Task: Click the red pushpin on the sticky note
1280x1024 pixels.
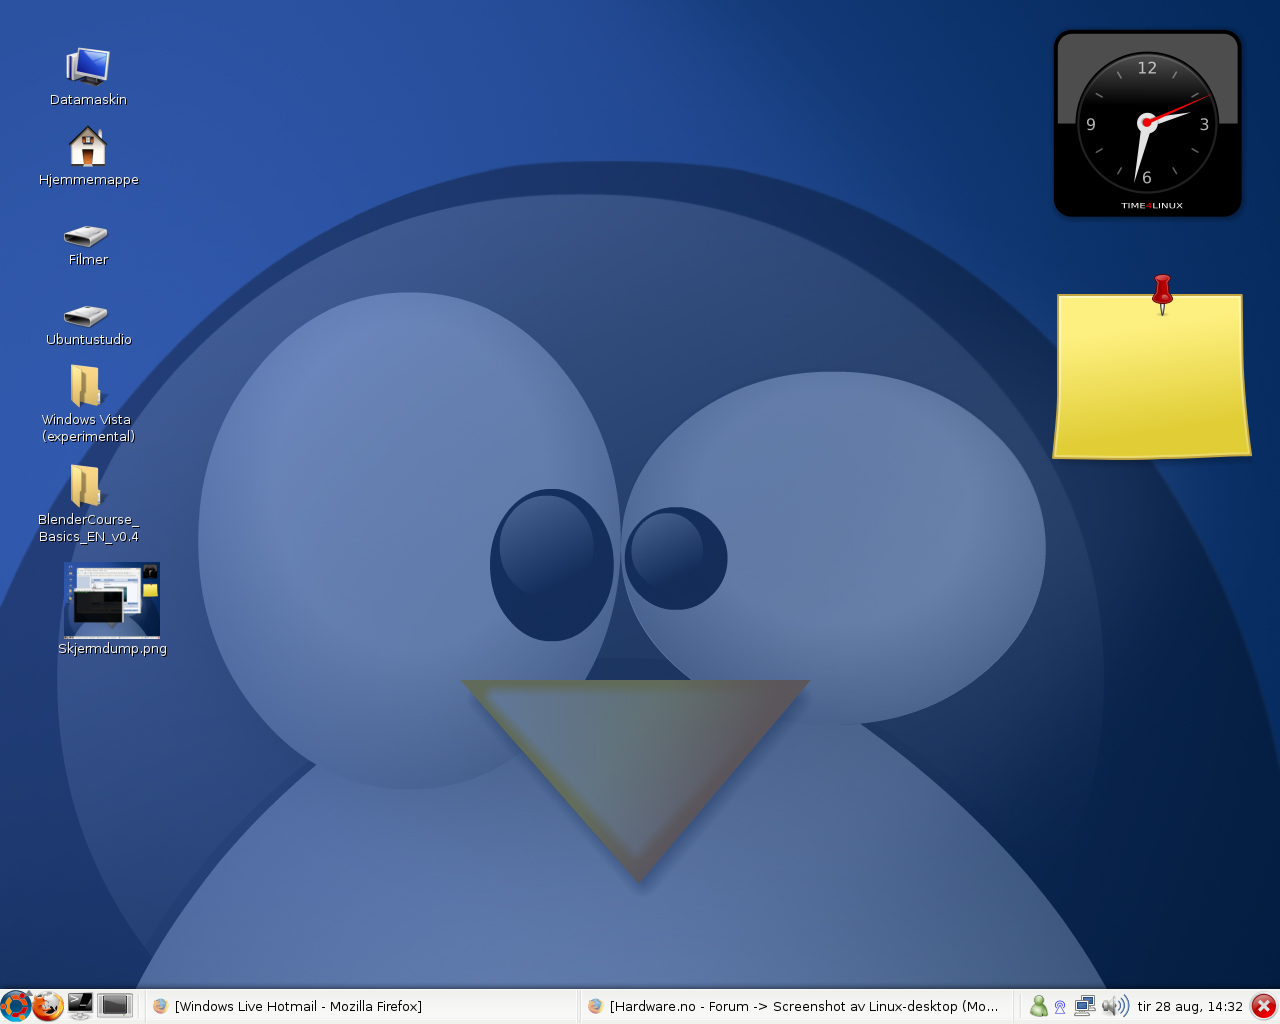Action: coord(1162,292)
